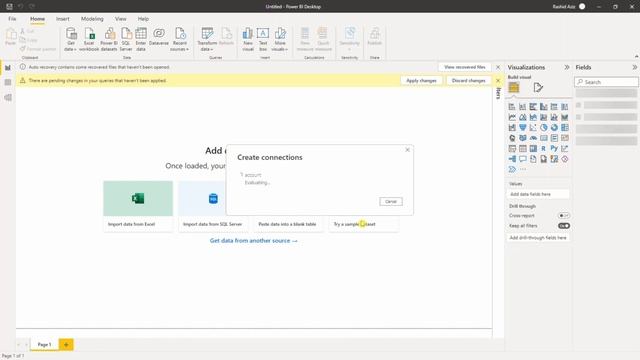Screen dimensions: 640x360
Task: Switch to Report view in sidebar
Action: click(8, 68)
